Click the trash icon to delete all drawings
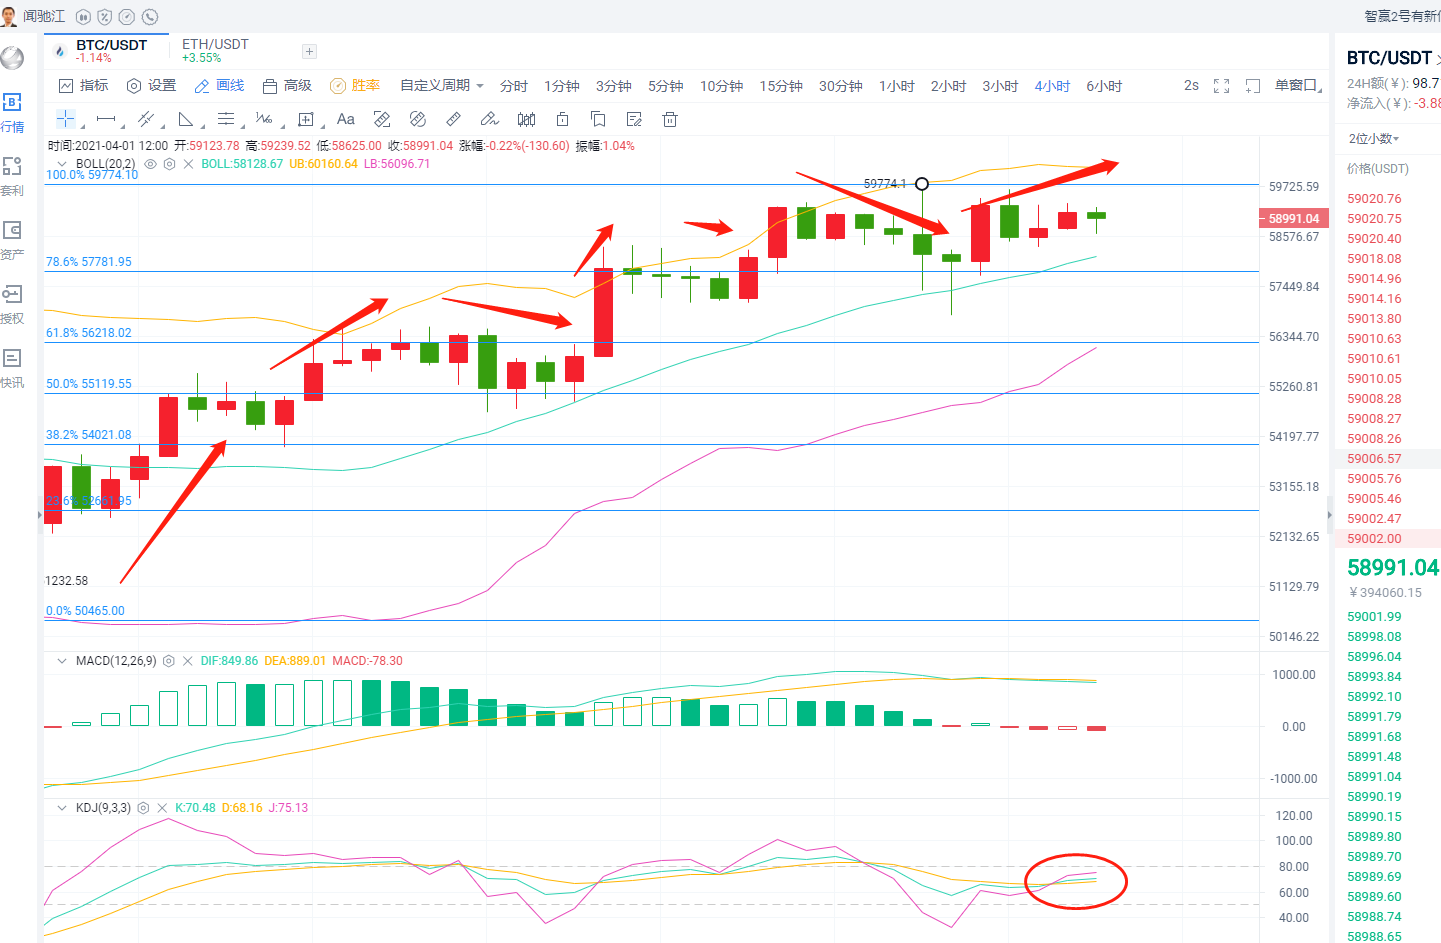 click(670, 119)
